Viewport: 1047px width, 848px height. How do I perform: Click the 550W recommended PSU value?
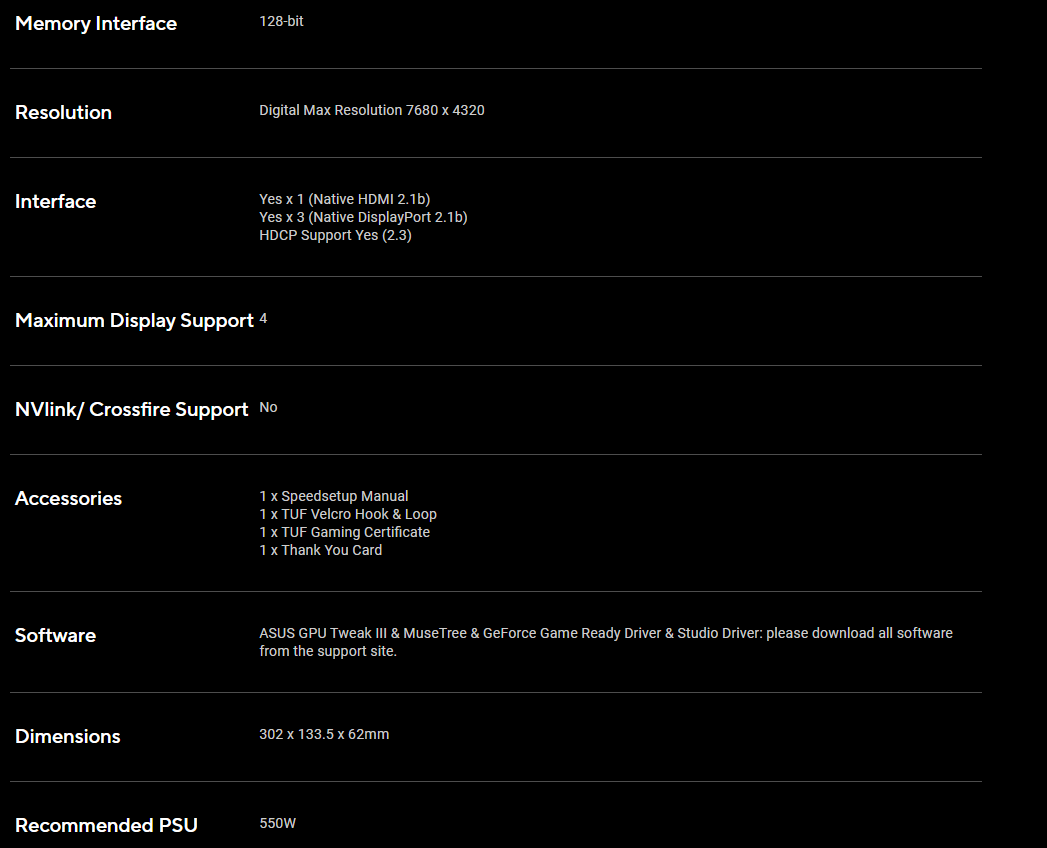[x=277, y=823]
